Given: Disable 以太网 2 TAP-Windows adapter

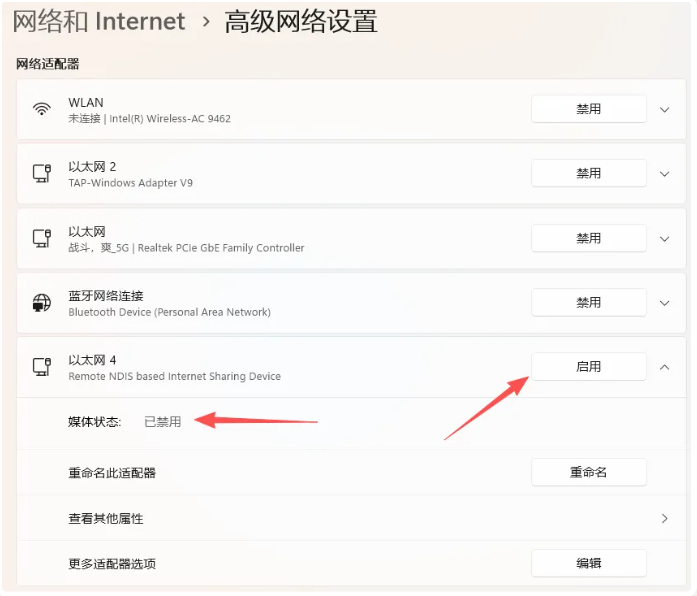Looking at the screenshot, I should [589, 173].
